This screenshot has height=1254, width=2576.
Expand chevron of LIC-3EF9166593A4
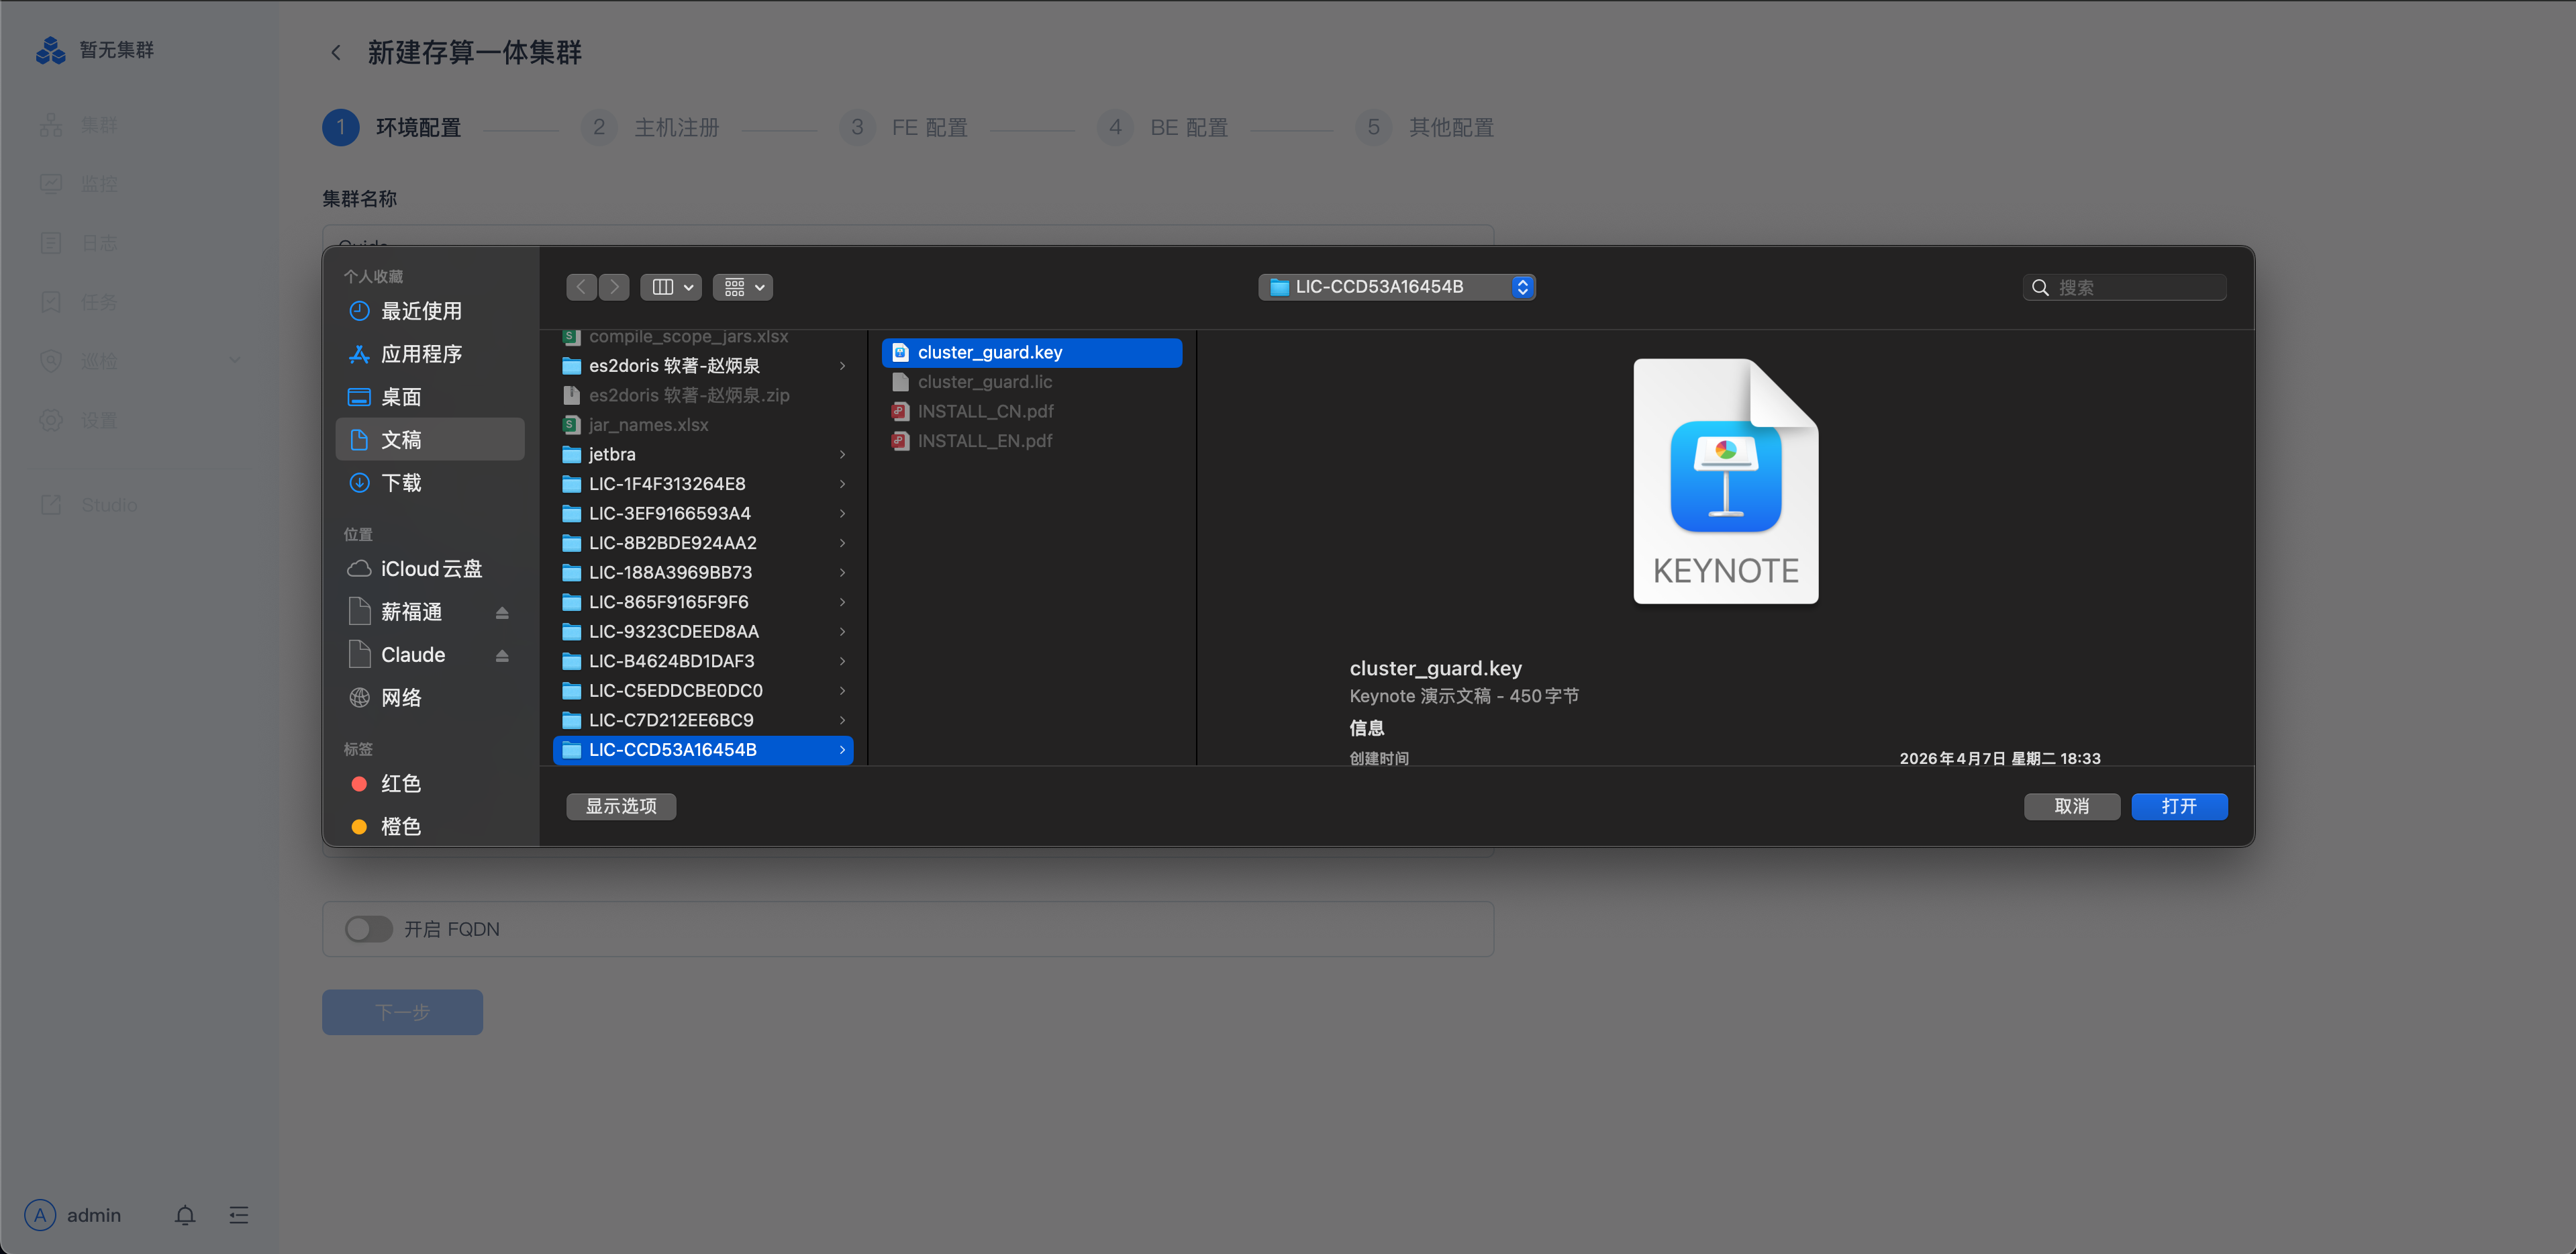[842, 514]
